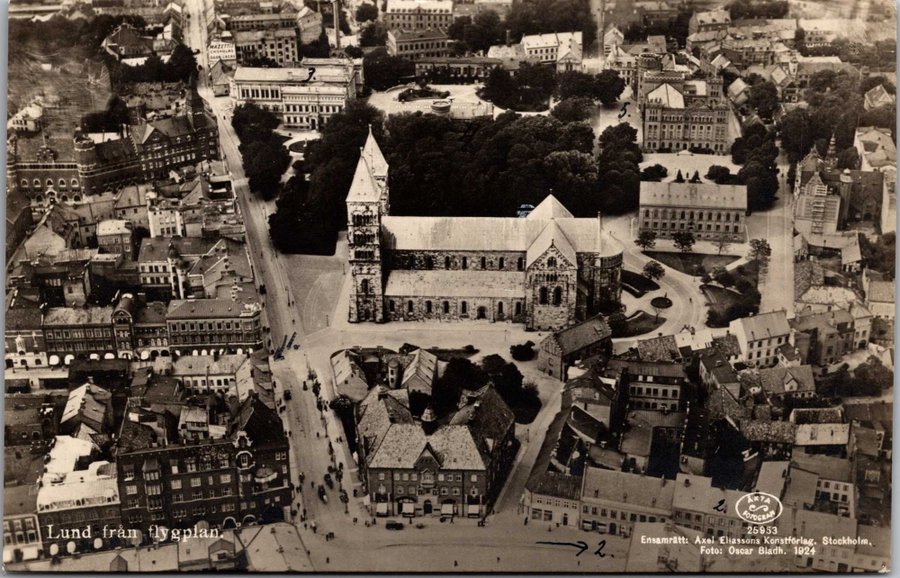Click the light two-story building east of cathedral
This screenshot has height=578, width=900.
click(x=692, y=208)
